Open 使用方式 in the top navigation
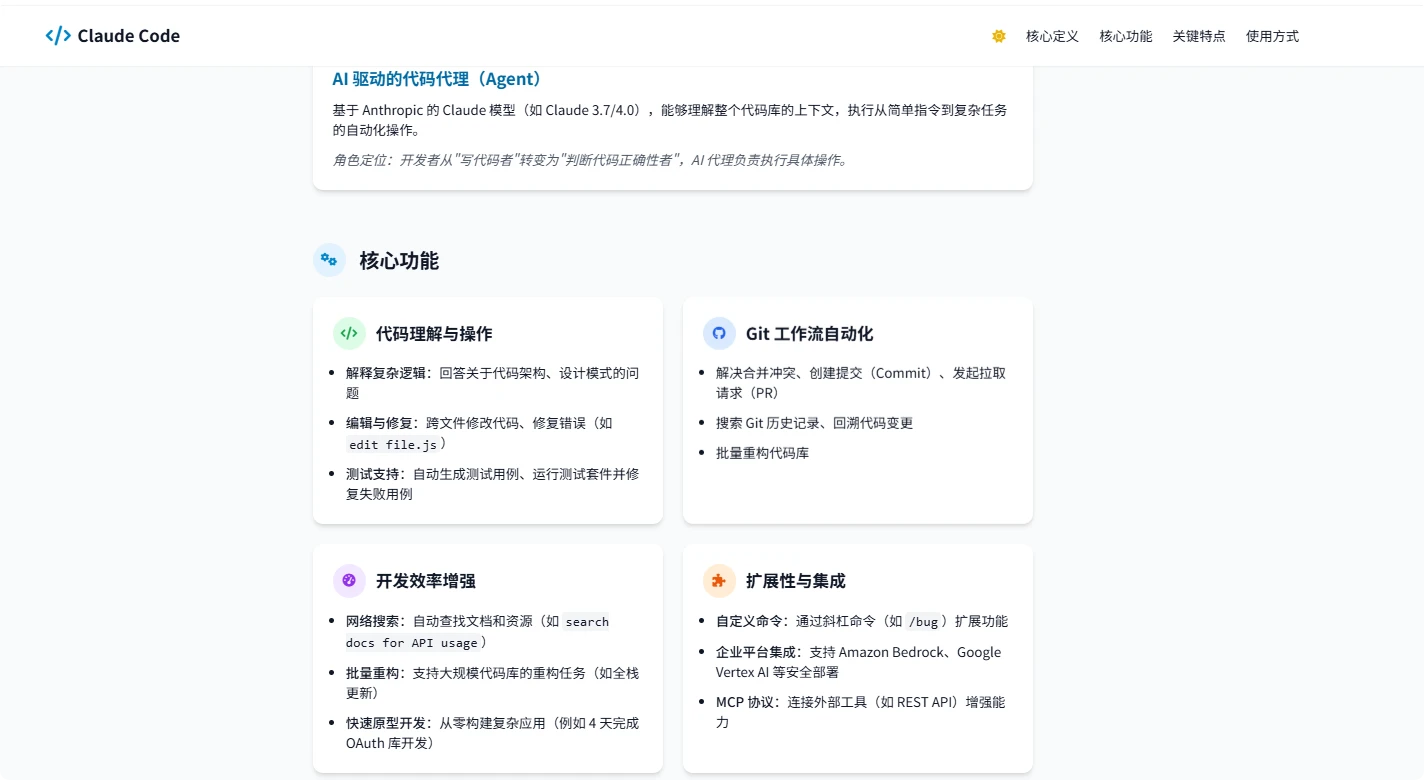Screen dimensions: 1424x780 click(1272, 36)
